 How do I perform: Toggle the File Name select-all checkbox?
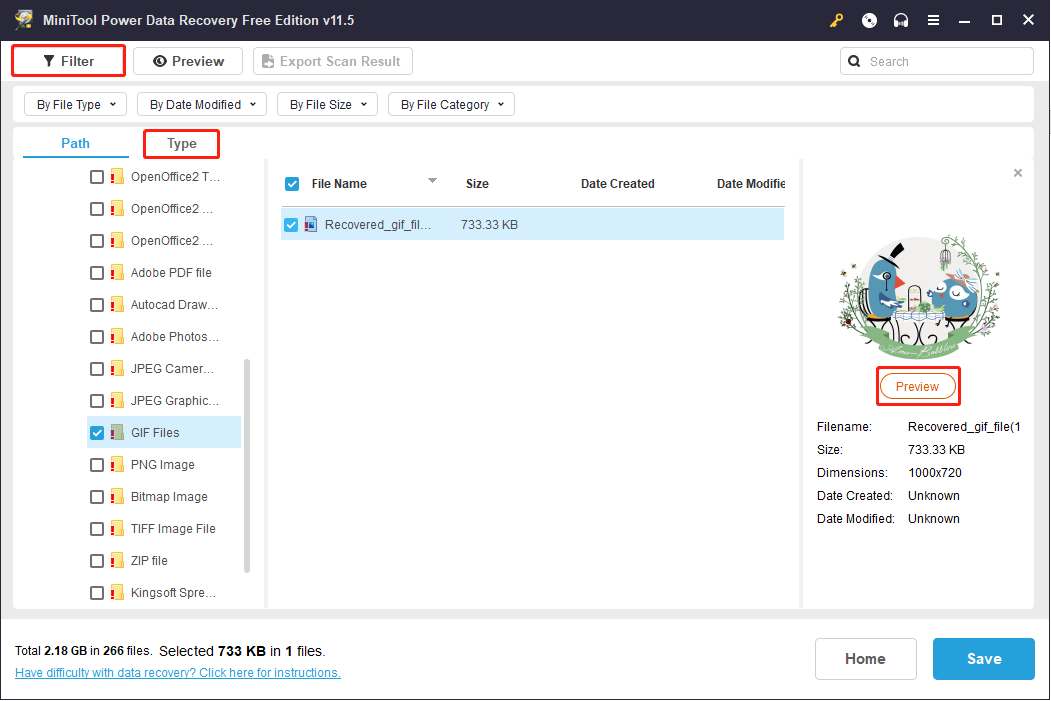pyautogui.click(x=292, y=184)
